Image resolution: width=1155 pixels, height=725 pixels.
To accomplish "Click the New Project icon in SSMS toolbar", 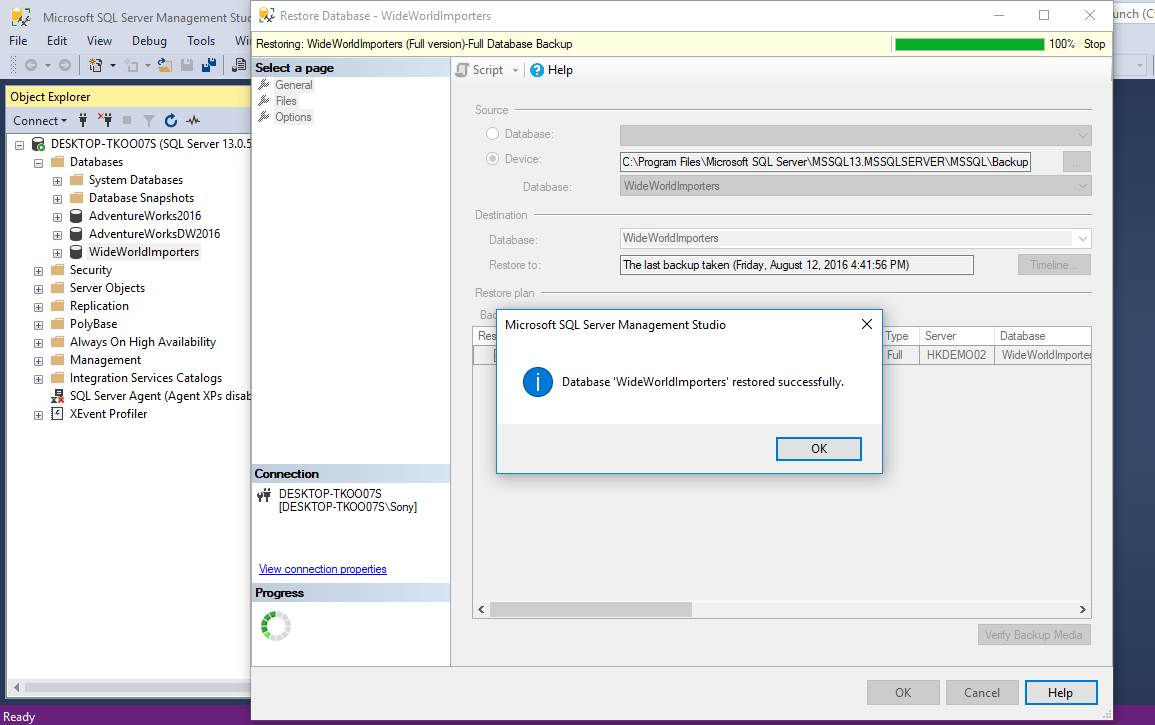I will (x=96, y=66).
